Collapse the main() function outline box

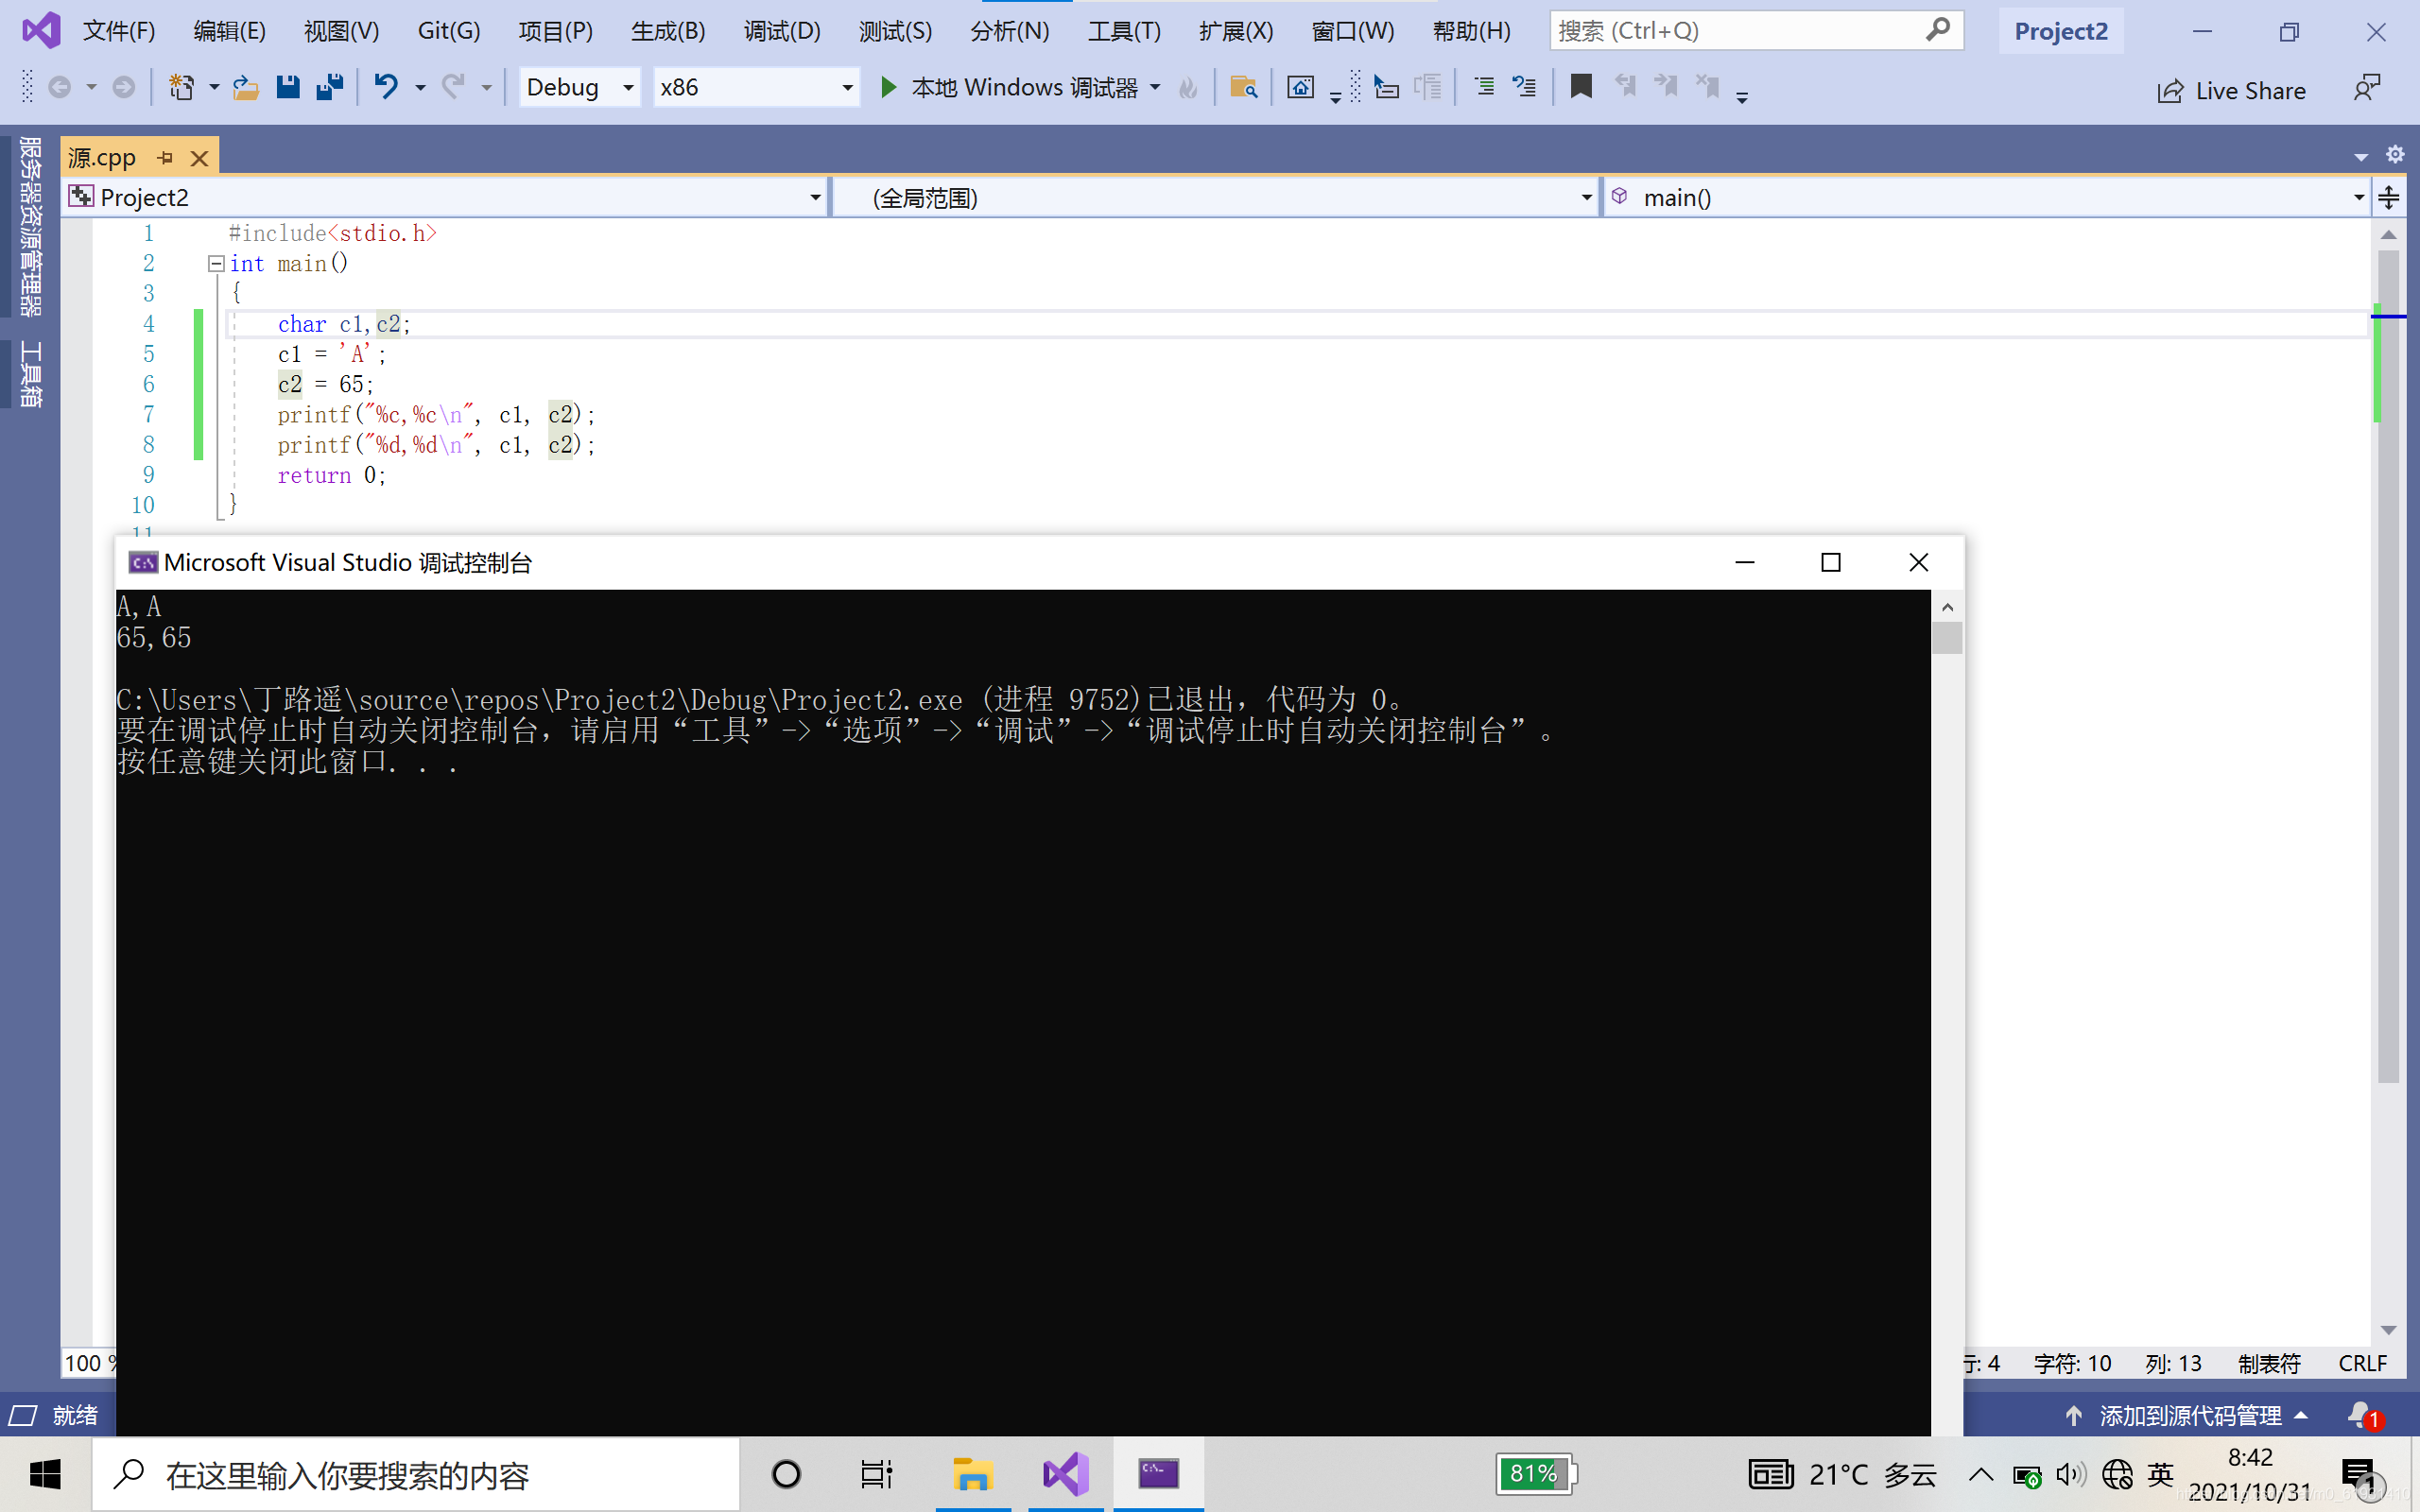pos(216,264)
